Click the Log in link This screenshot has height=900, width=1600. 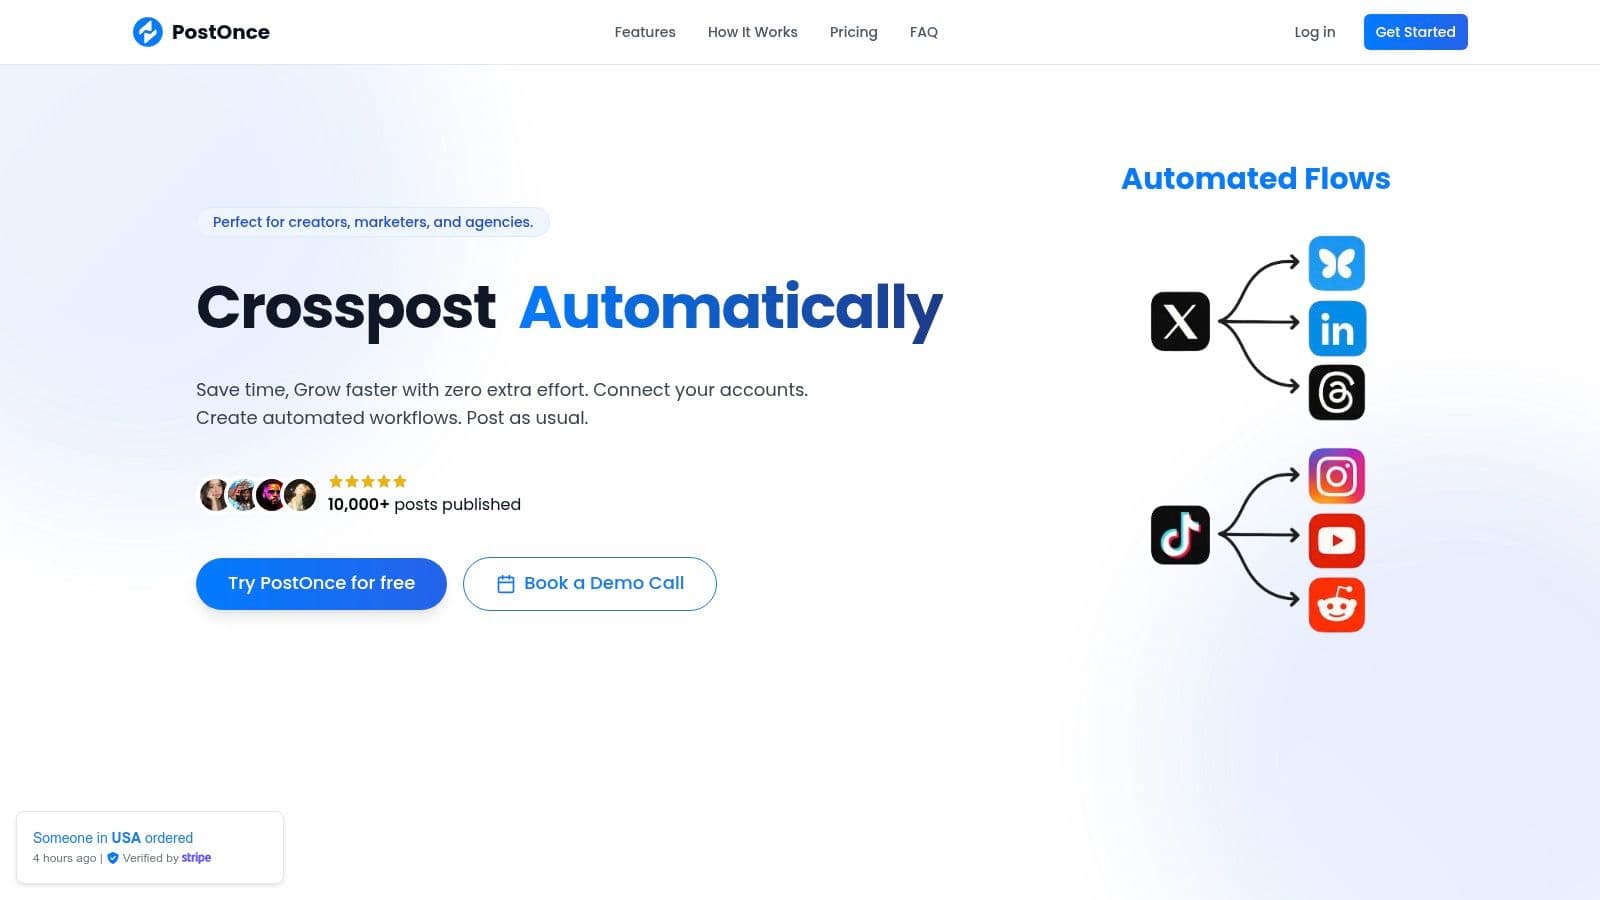tap(1315, 32)
